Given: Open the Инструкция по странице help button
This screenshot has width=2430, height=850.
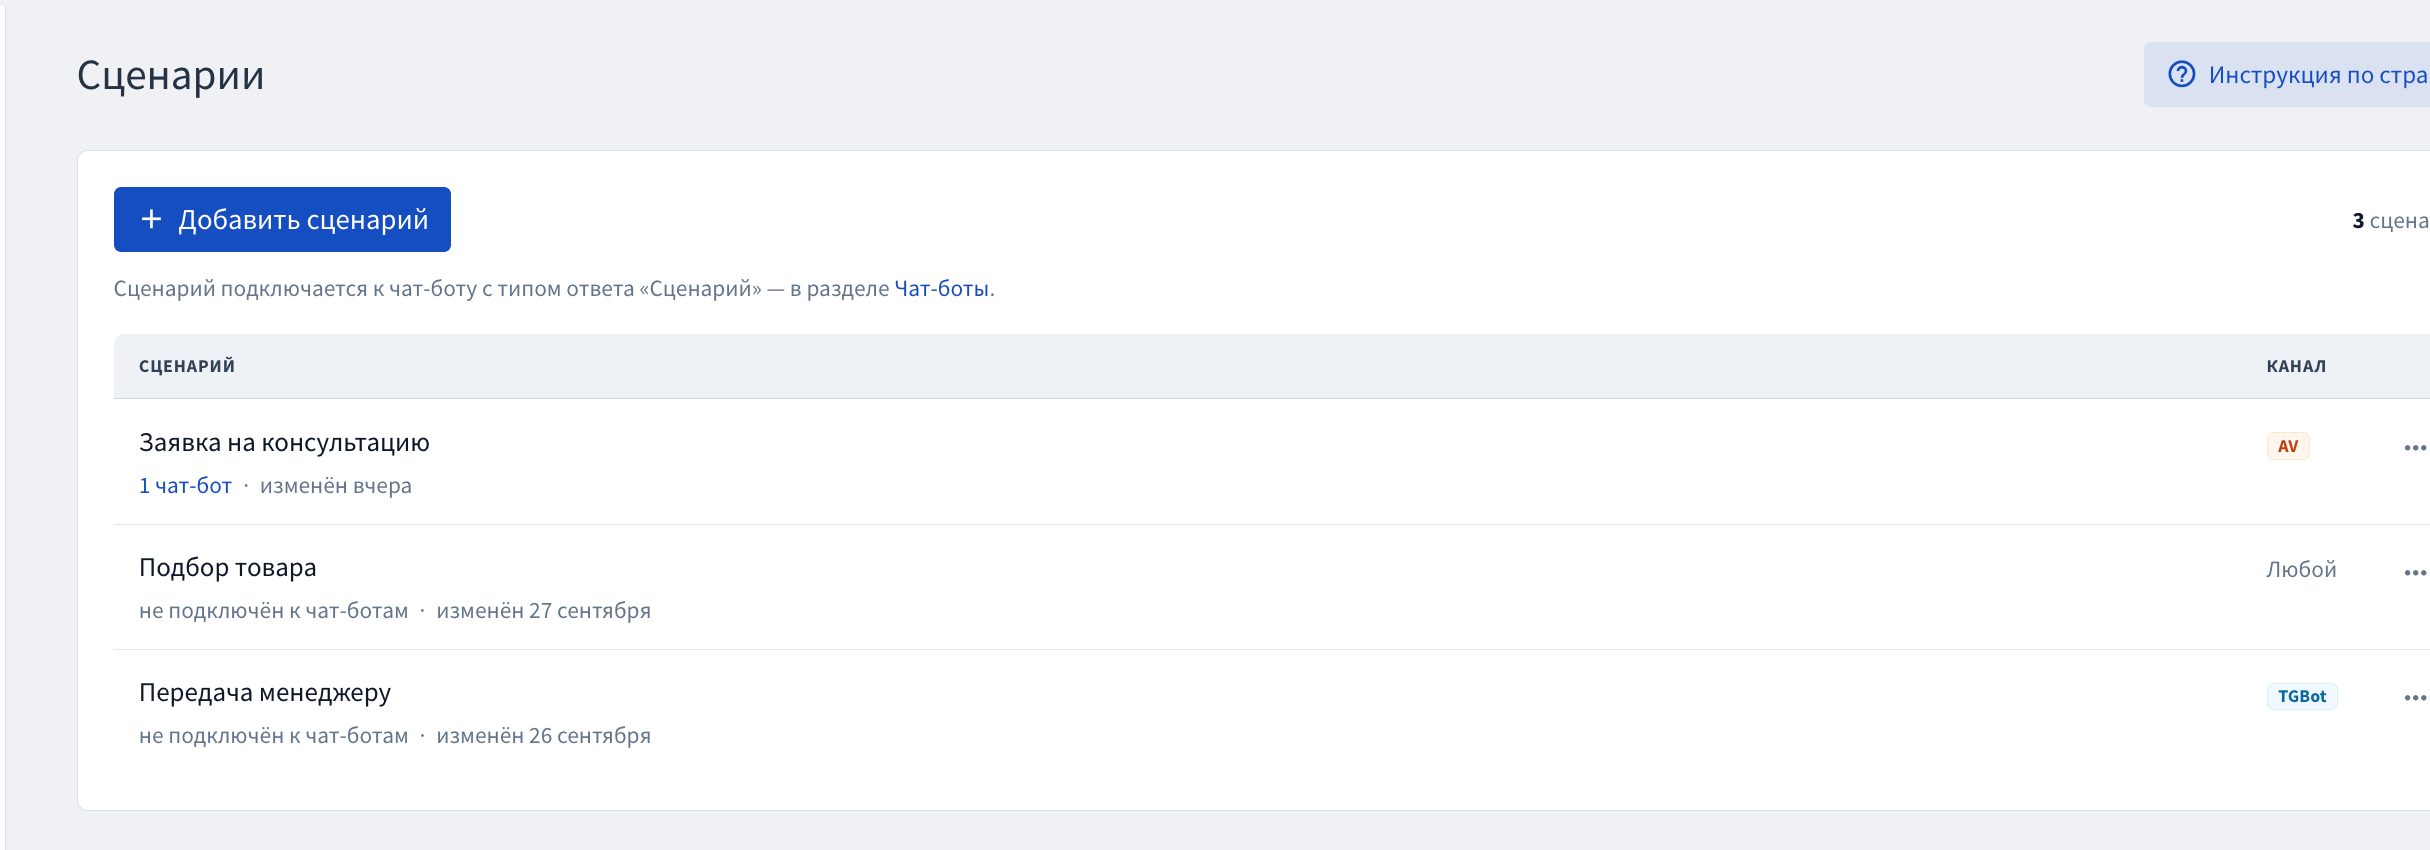Looking at the screenshot, I should [2287, 75].
